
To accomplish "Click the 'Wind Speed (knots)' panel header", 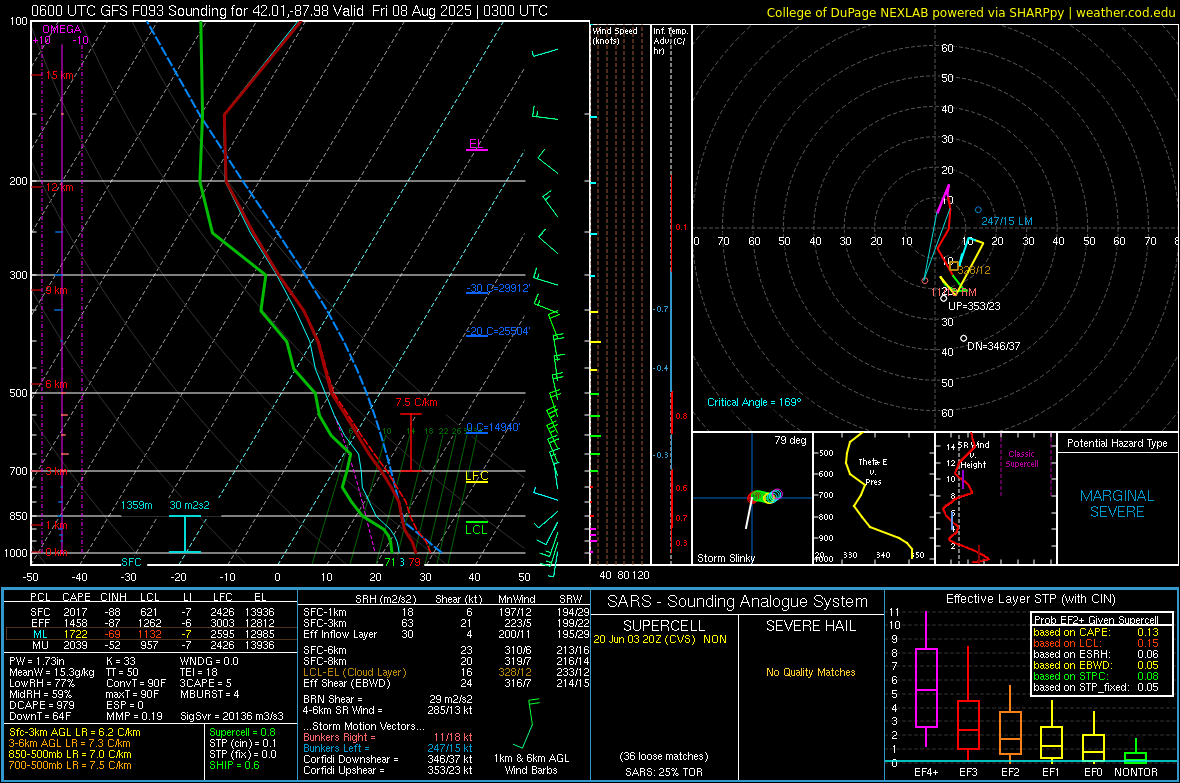I will click(x=615, y=36).
